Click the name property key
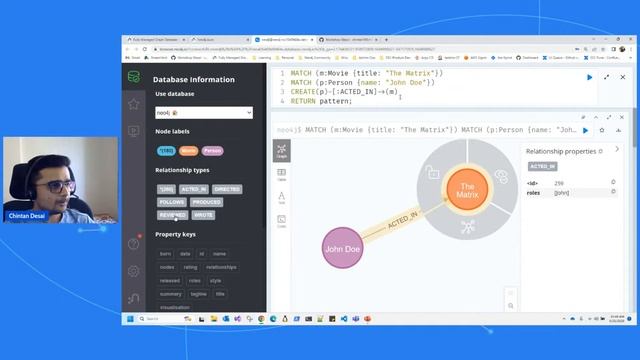The image size is (640, 360). pyautogui.click(x=219, y=254)
